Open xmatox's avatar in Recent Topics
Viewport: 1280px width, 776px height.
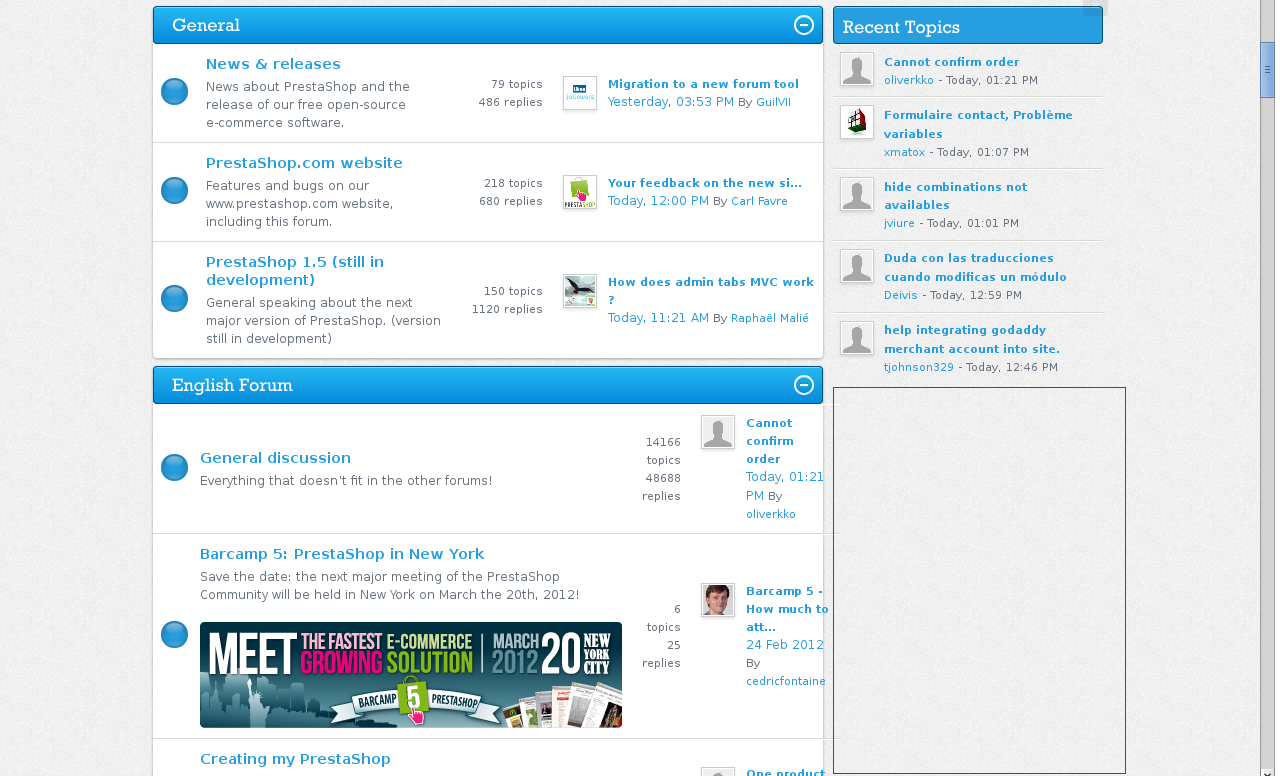click(857, 122)
